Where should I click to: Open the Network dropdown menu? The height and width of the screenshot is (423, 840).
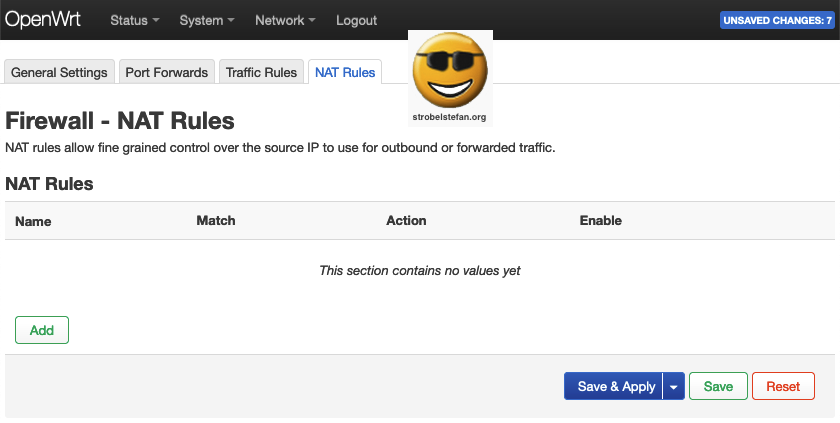click(x=285, y=20)
